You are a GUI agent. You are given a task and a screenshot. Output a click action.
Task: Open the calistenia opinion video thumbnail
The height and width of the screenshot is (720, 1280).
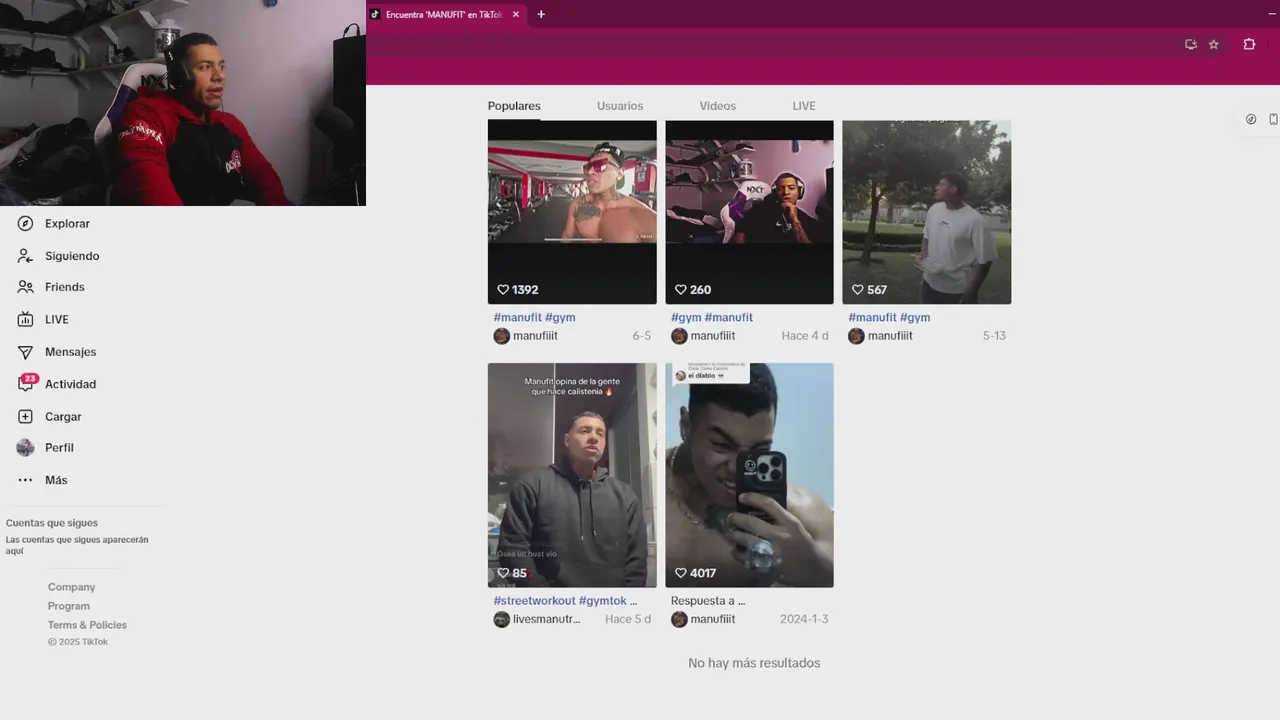point(572,475)
